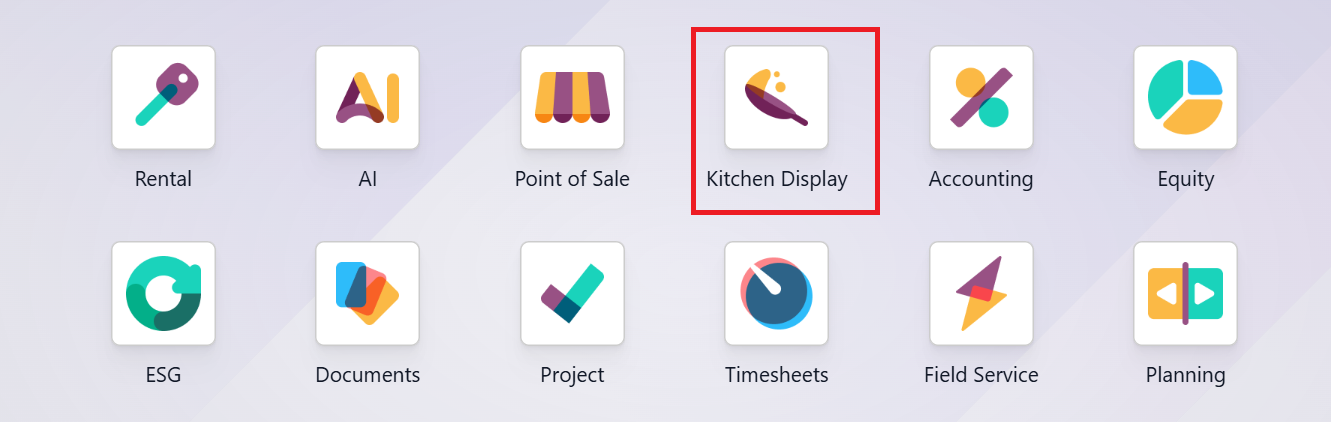The width and height of the screenshot is (1331, 422).
Task: Click the Point of Sale label
Action: (x=572, y=179)
